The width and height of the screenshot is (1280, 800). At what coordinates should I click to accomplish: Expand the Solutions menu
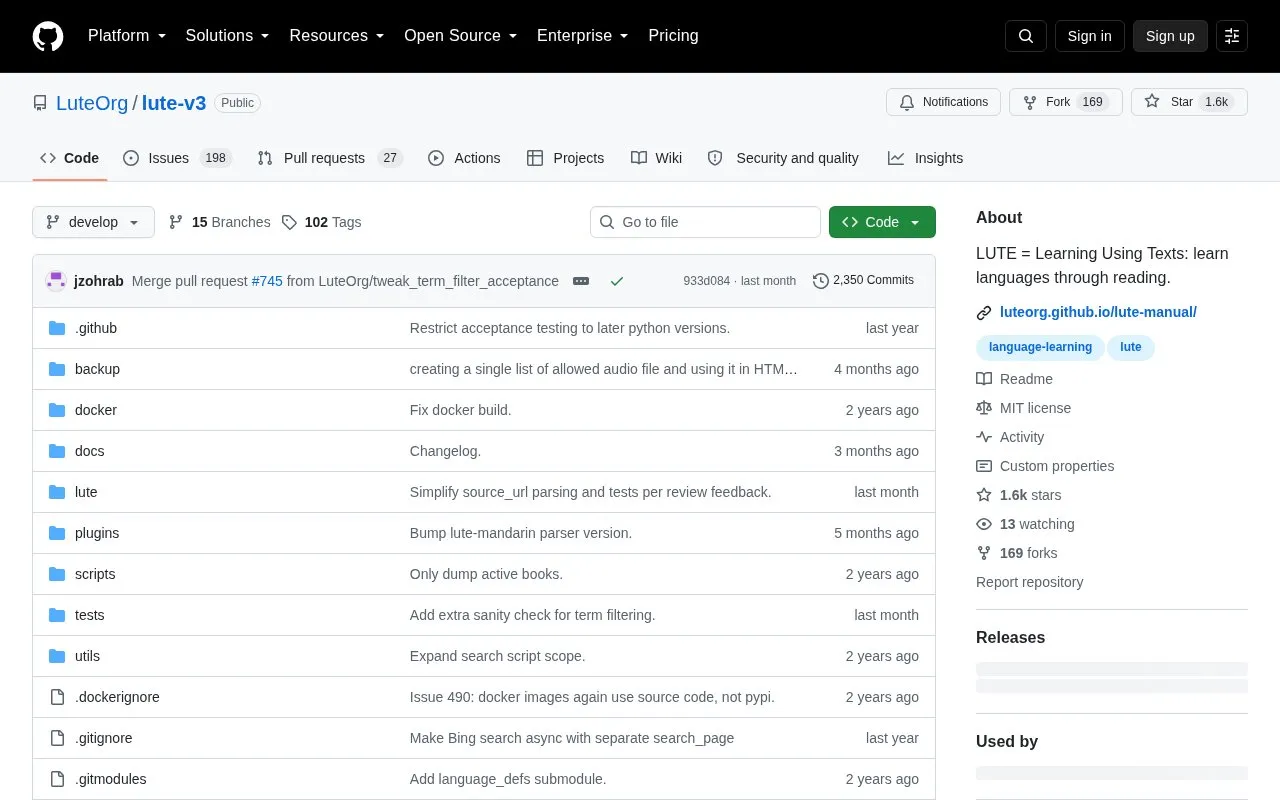click(228, 36)
